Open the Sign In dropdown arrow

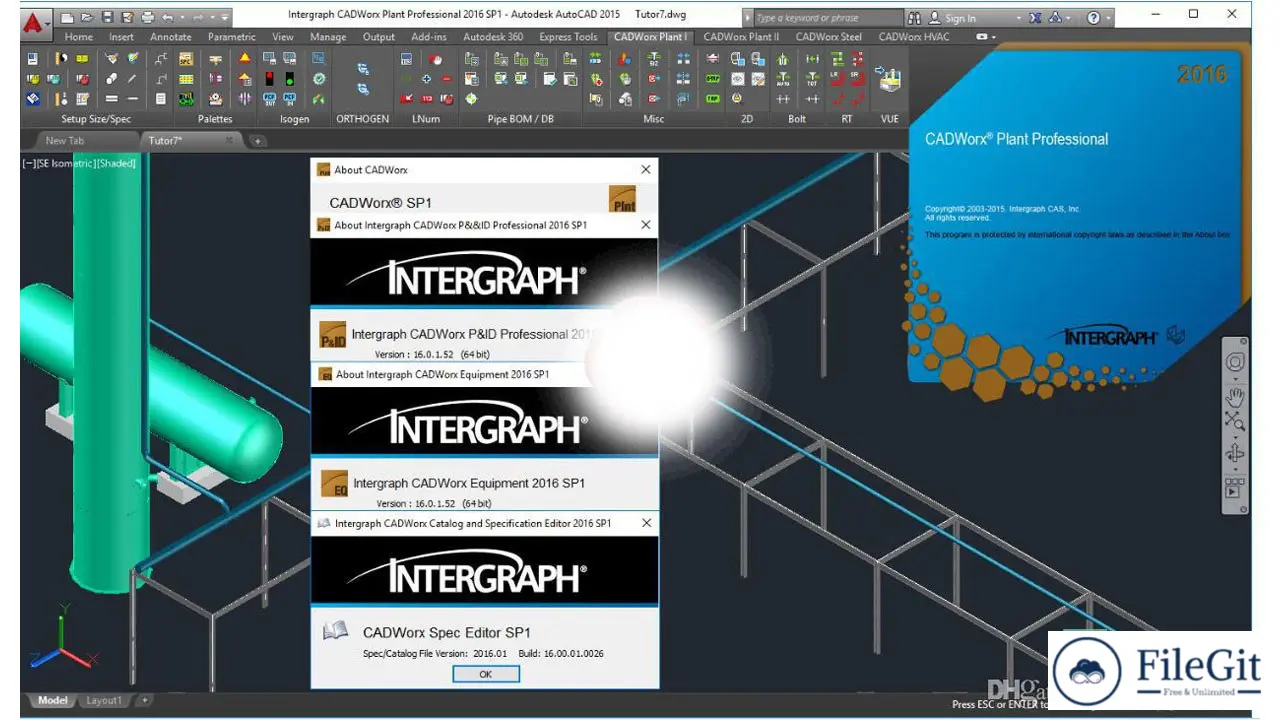[x=1018, y=18]
